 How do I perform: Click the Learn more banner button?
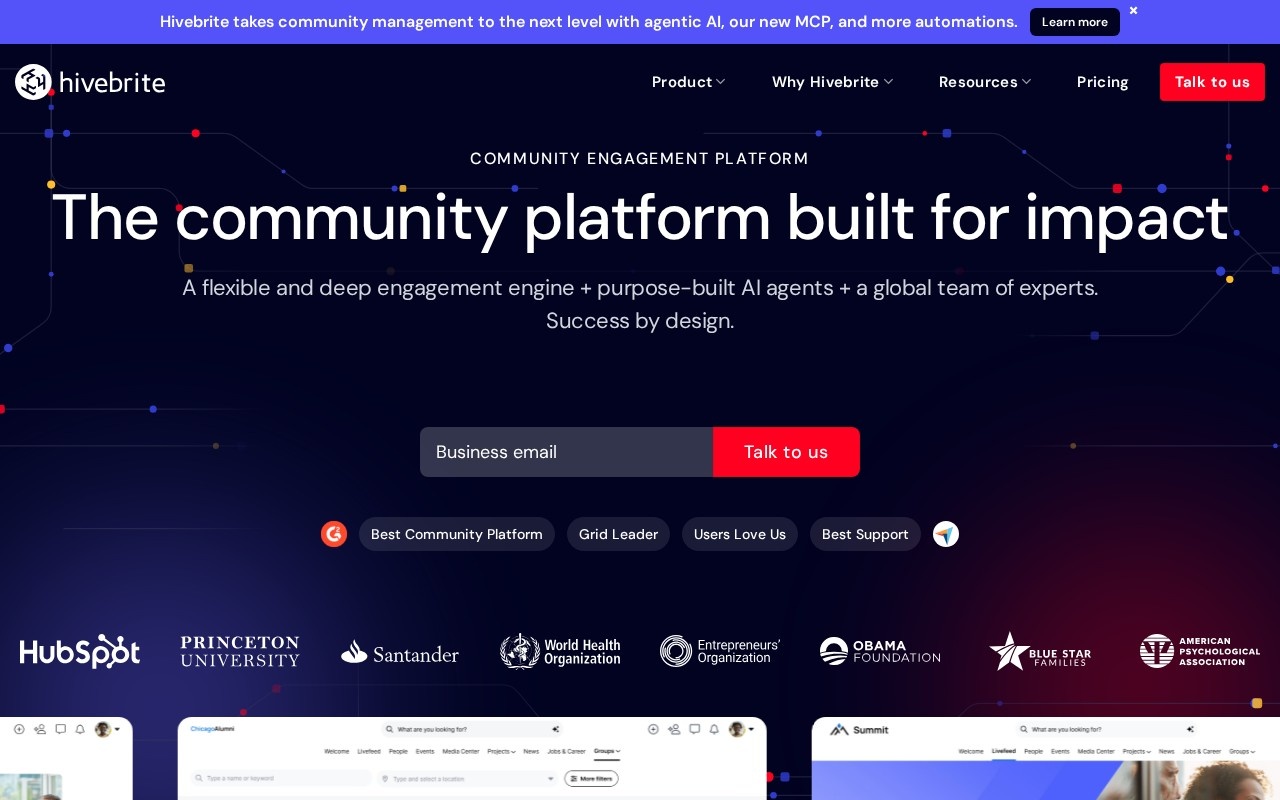pyautogui.click(x=1075, y=22)
